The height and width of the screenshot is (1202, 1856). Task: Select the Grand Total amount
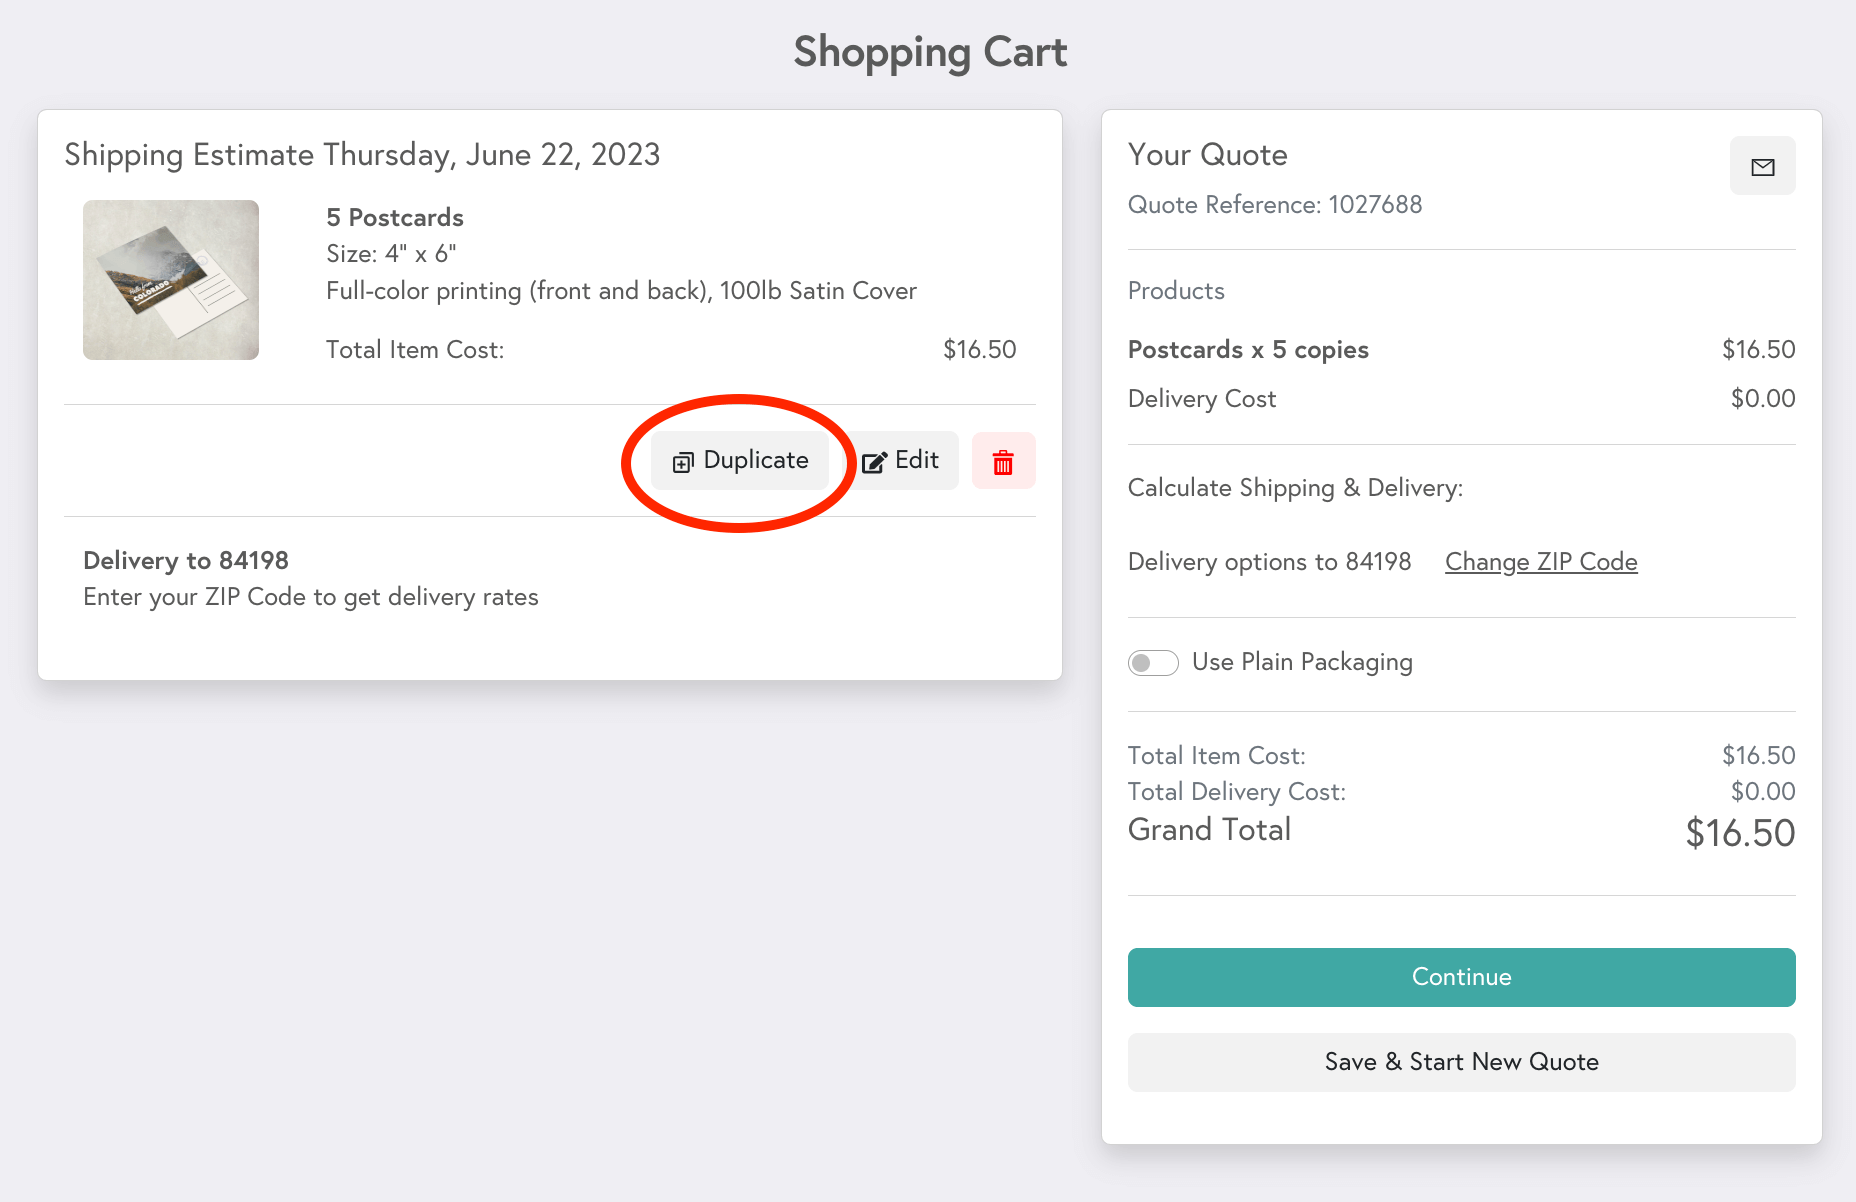click(x=1740, y=832)
